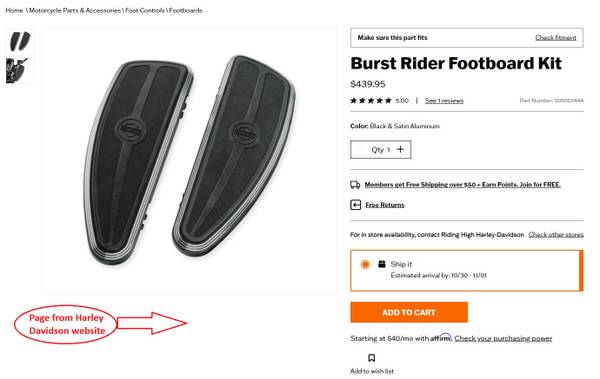
Task: Open Members get Free Shipping link
Action: point(462,185)
